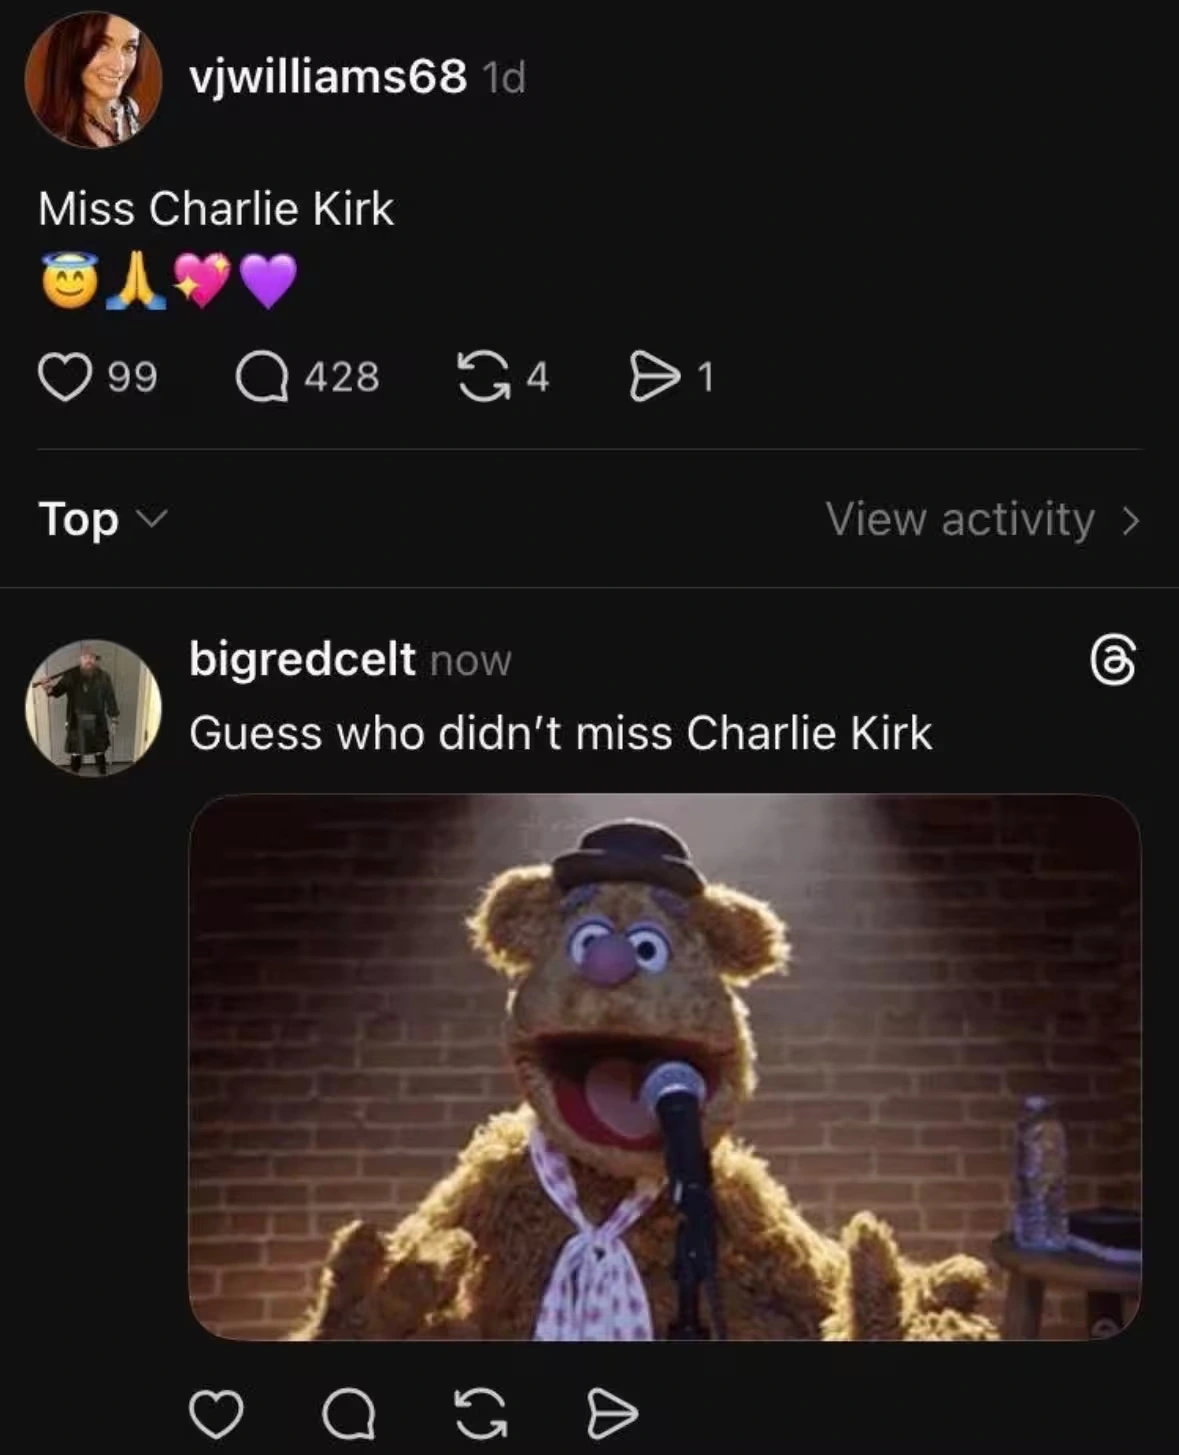Expand the sort chevron next to Top
The height and width of the screenshot is (1455, 1179).
tap(151, 519)
